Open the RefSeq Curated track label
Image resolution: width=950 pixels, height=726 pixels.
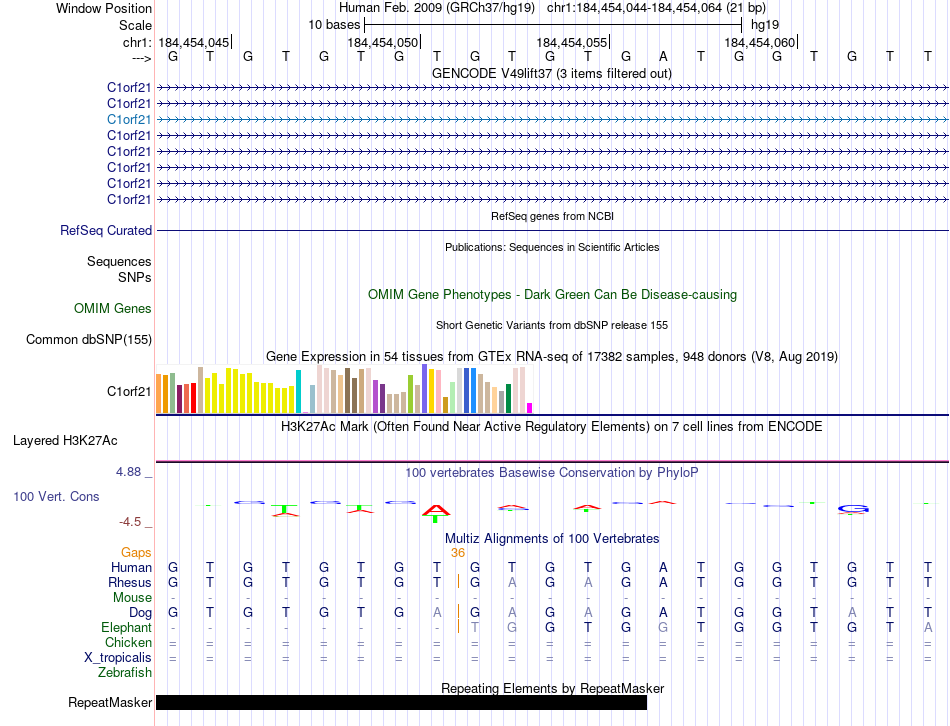pos(106,230)
